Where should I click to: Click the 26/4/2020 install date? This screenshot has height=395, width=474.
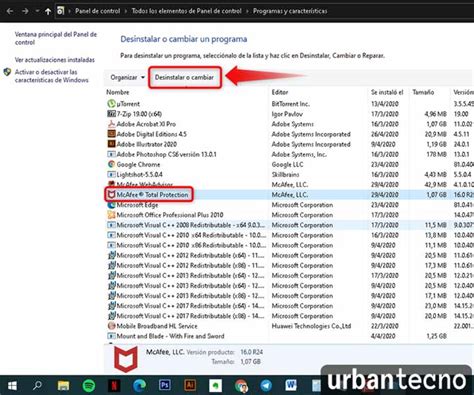coord(385,134)
